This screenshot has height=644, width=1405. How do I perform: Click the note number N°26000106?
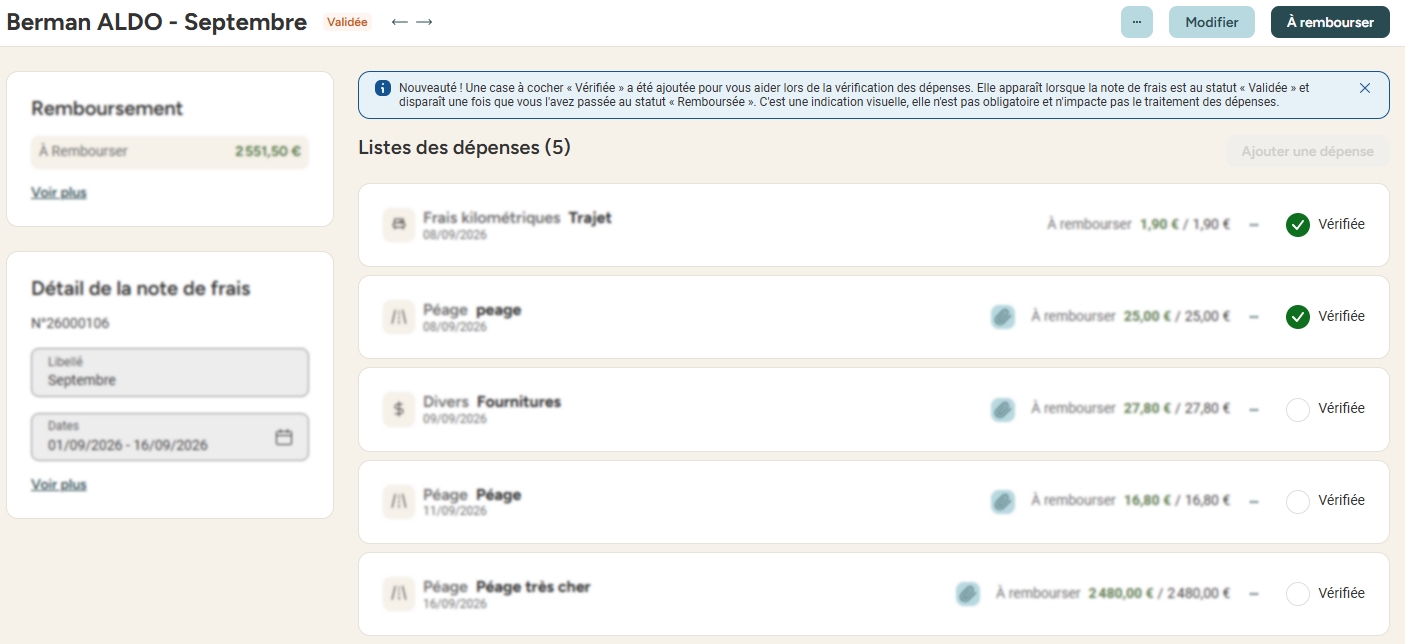coord(68,323)
